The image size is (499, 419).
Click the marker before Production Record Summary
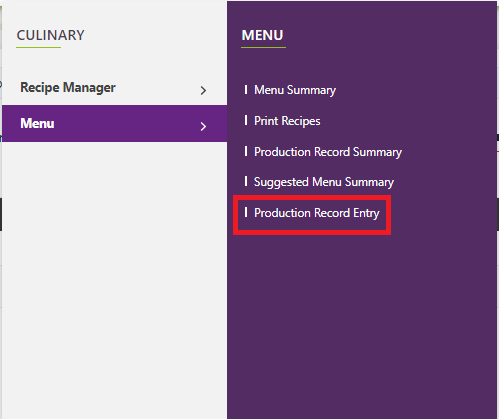(x=246, y=151)
